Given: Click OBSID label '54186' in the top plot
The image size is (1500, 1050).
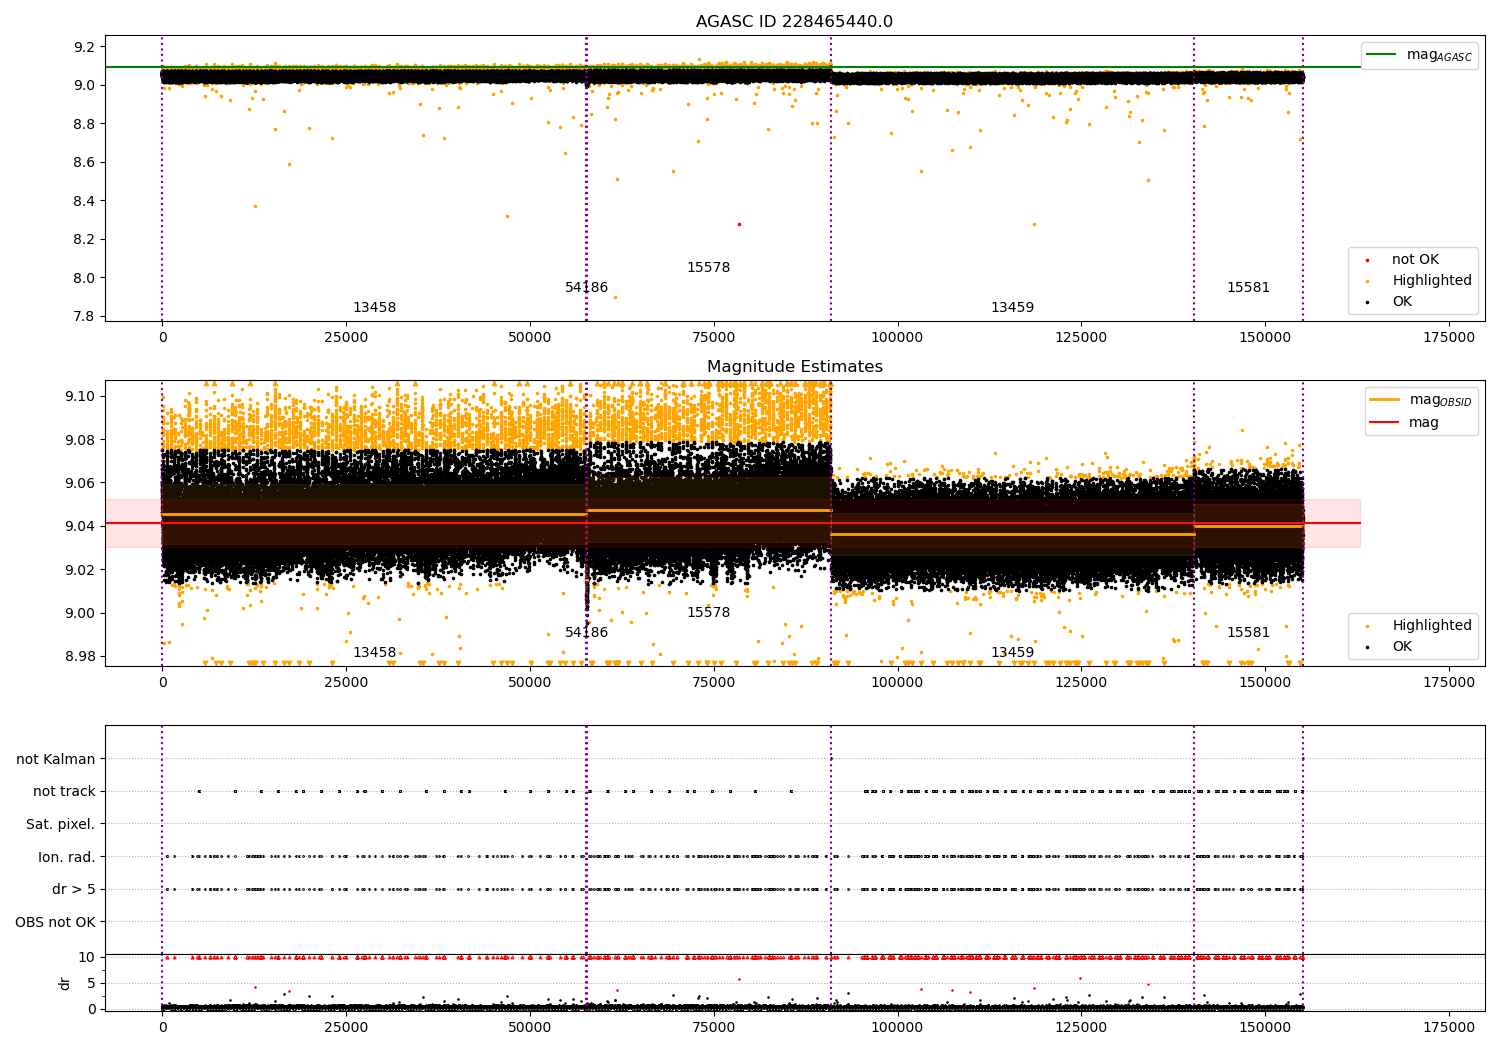Looking at the screenshot, I should click(x=586, y=288).
